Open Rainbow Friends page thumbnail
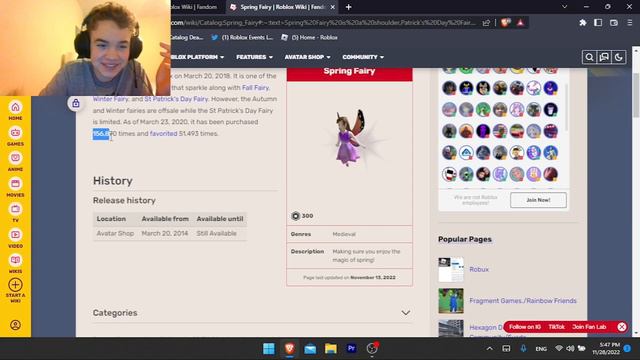Image resolution: width=640 pixels, height=360 pixels. pos(451,301)
